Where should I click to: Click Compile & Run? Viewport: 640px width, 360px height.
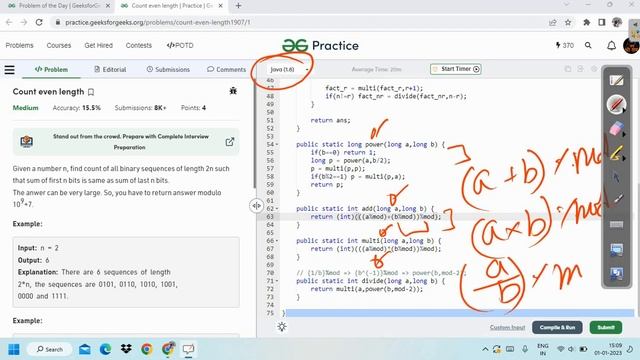click(x=557, y=327)
